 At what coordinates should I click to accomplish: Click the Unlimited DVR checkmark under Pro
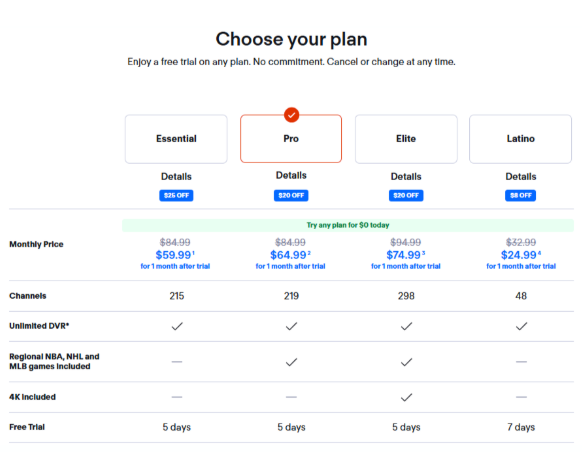tap(291, 326)
